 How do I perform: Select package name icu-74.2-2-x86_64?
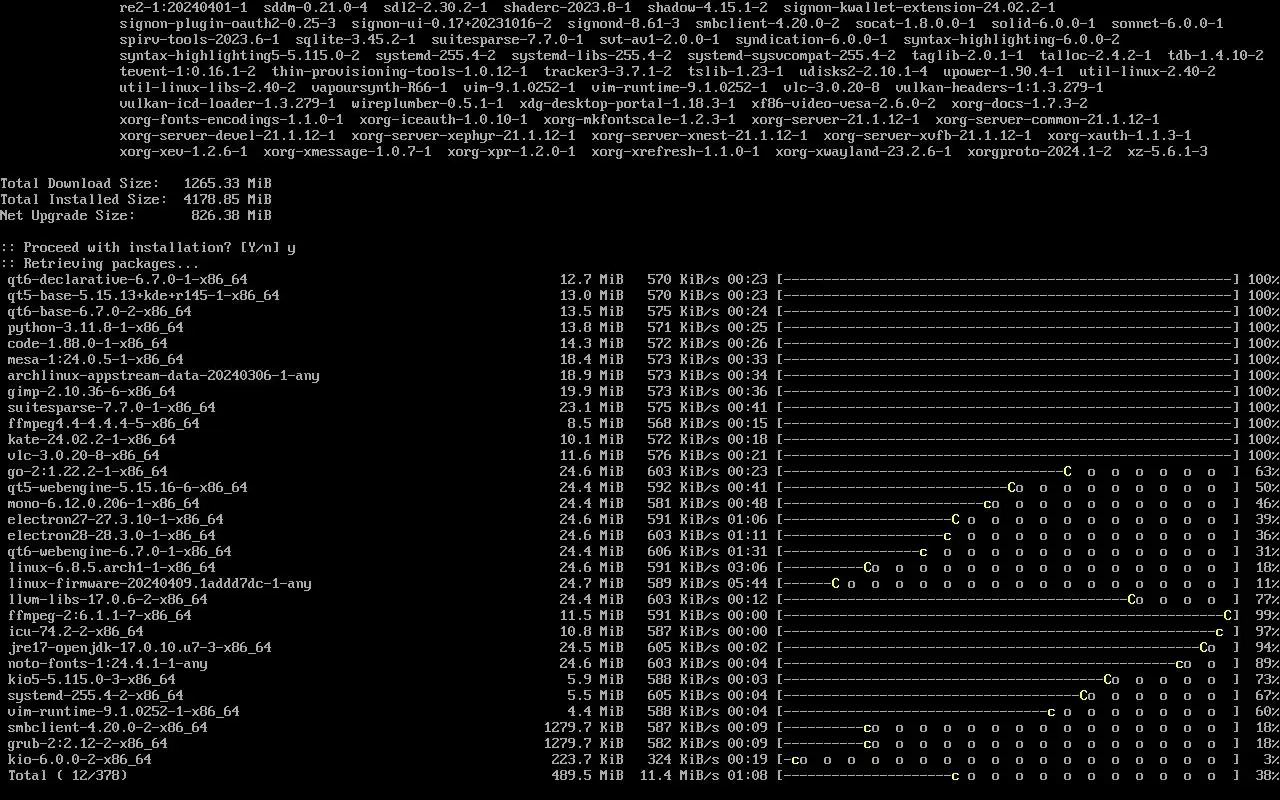pyautogui.click(x=76, y=631)
